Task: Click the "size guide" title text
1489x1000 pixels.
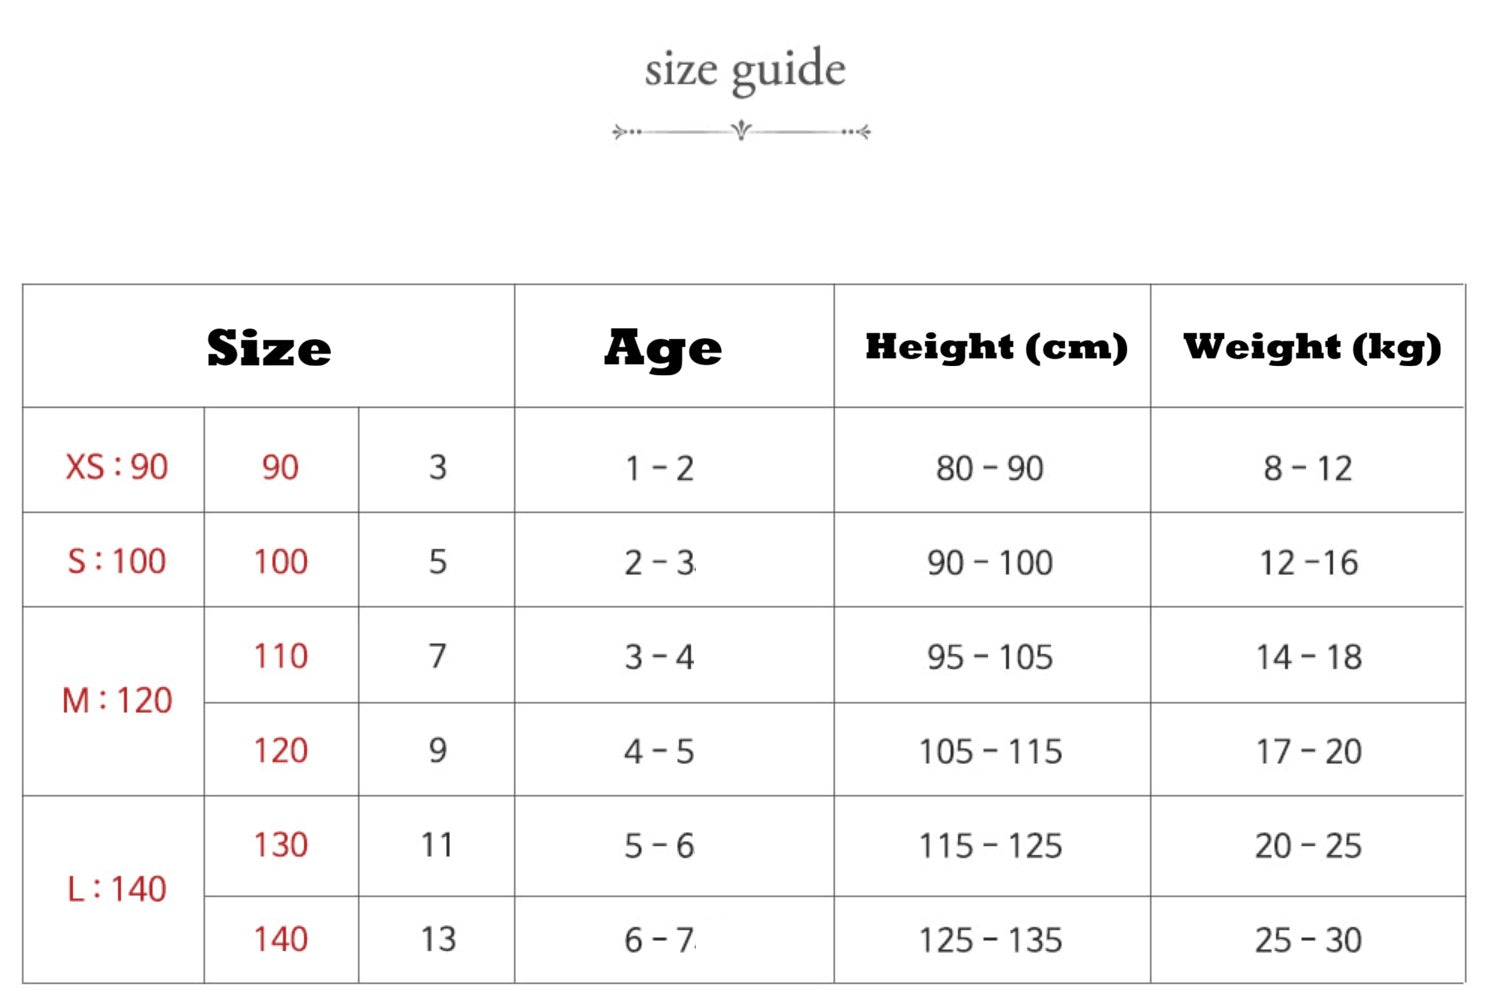Action: coord(745,70)
